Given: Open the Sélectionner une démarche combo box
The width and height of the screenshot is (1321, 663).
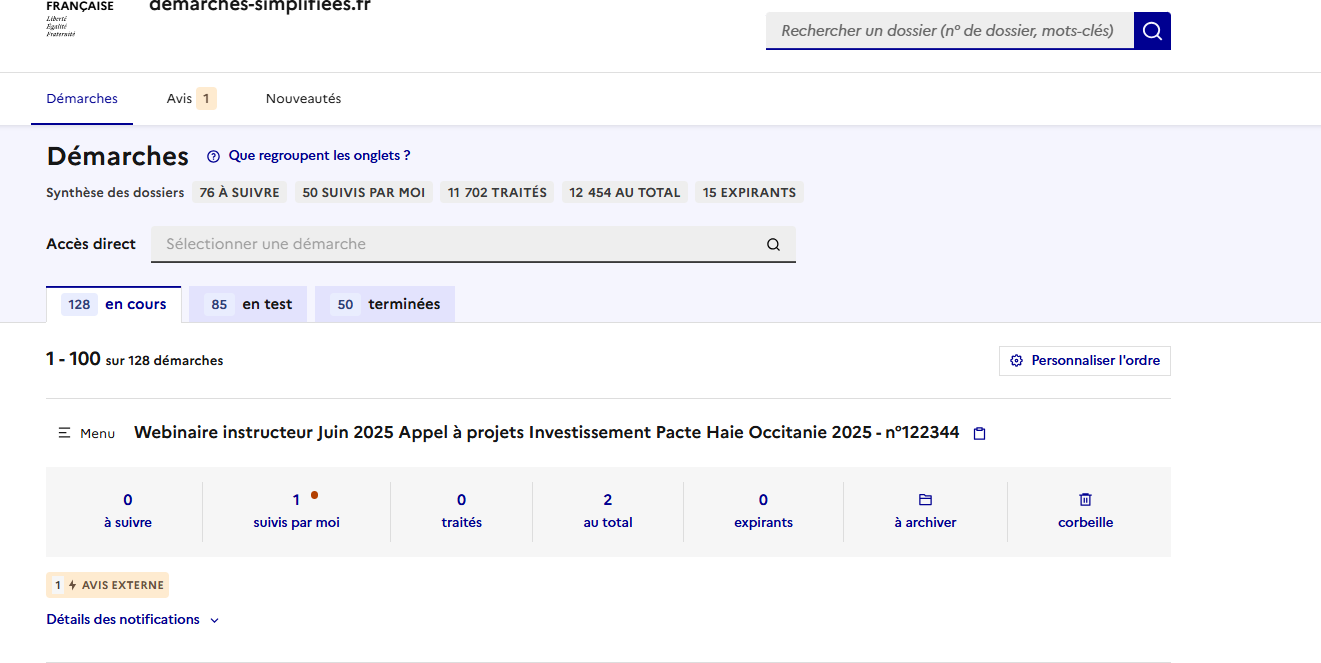Looking at the screenshot, I should [460, 244].
